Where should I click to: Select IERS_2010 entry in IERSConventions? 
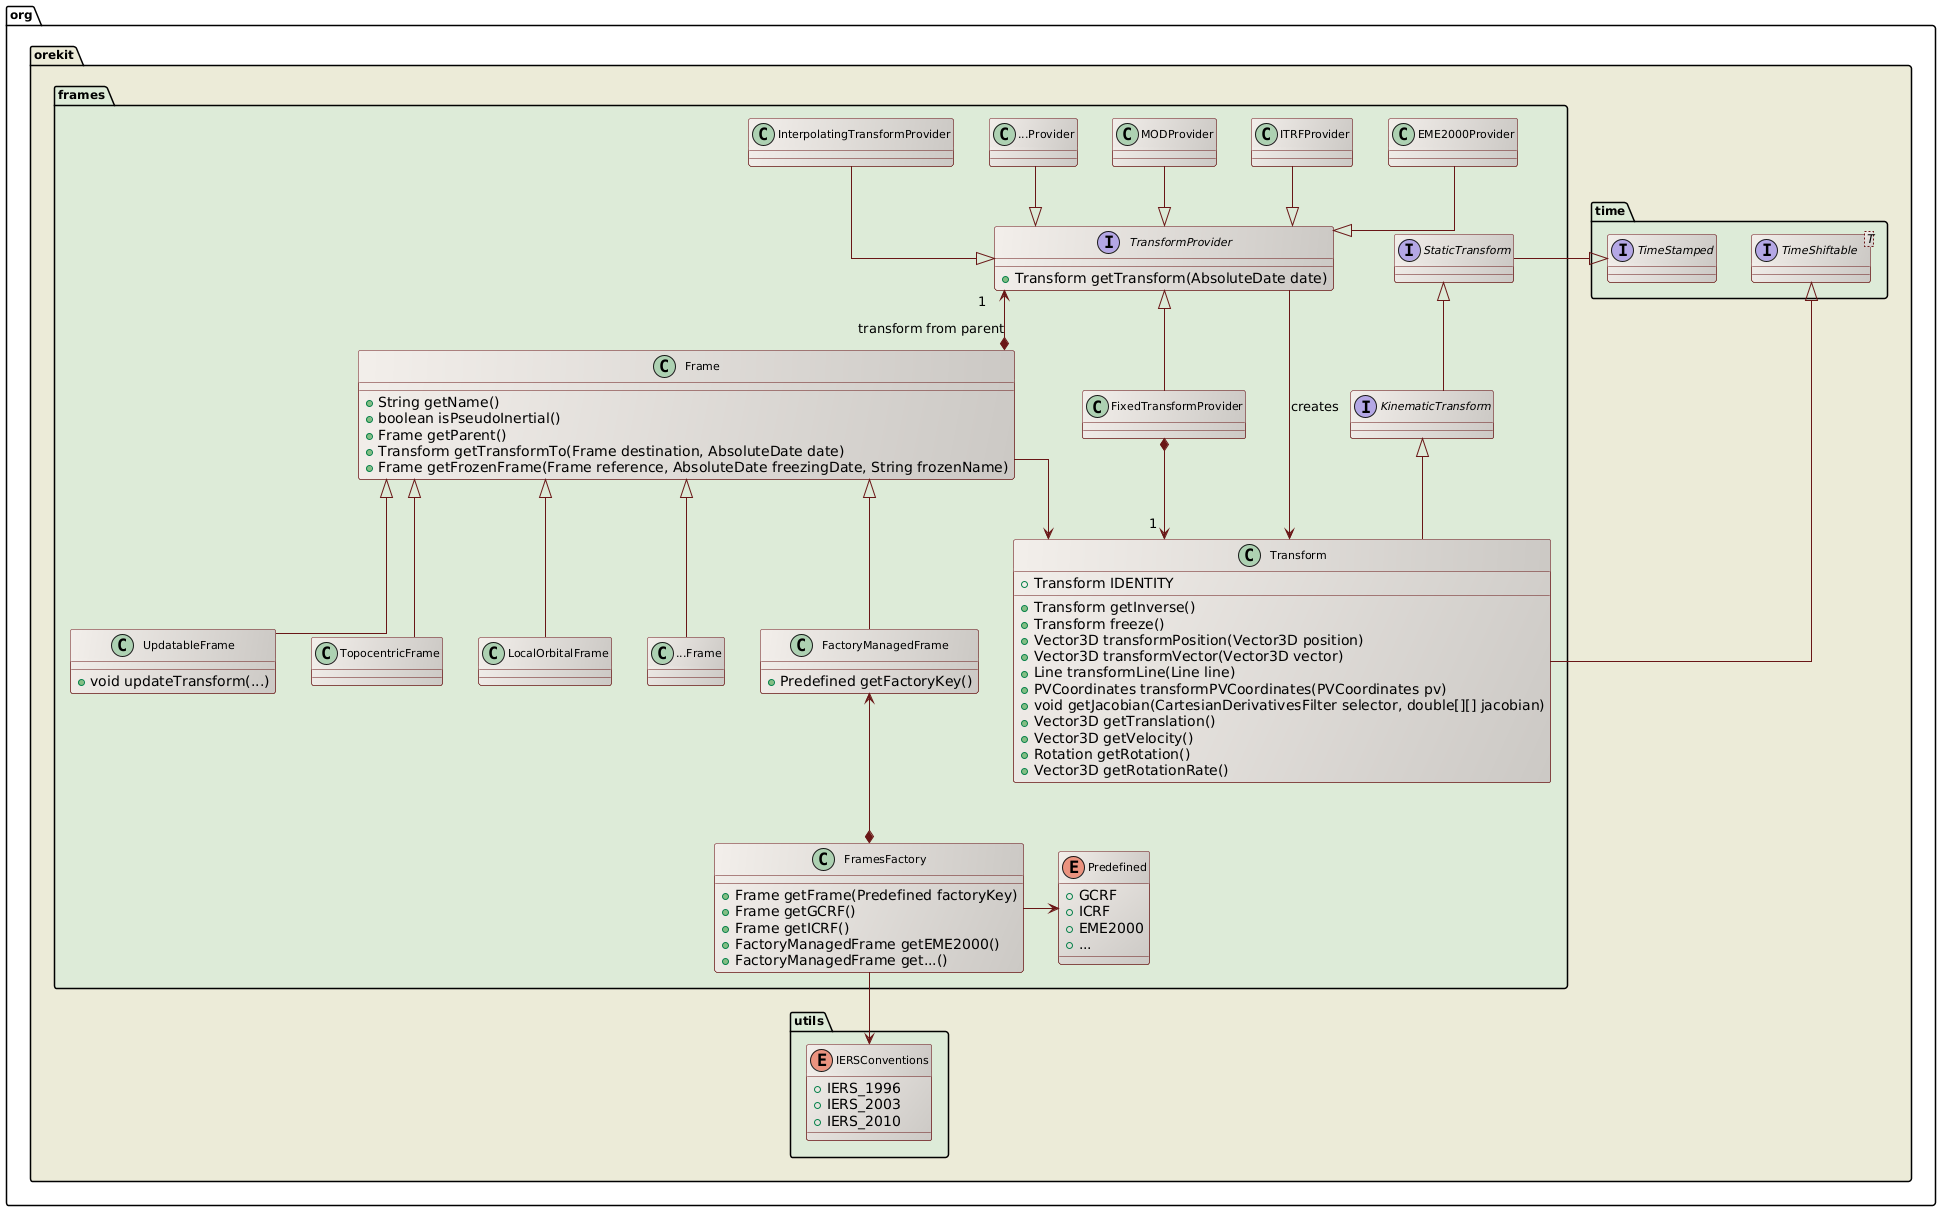coord(862,1121)
